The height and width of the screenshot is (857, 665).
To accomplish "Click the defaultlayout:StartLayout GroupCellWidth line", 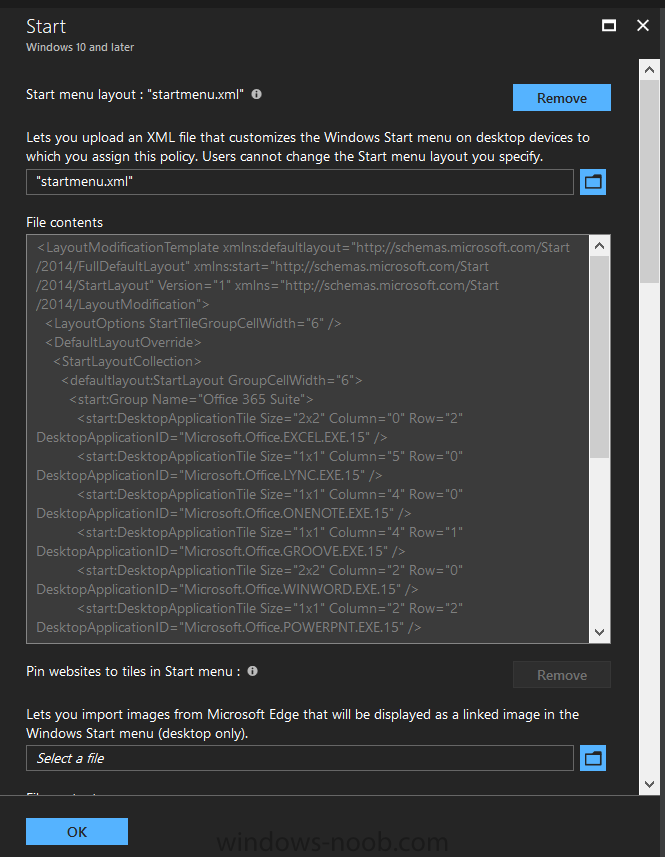I will [x=211, y=380].
